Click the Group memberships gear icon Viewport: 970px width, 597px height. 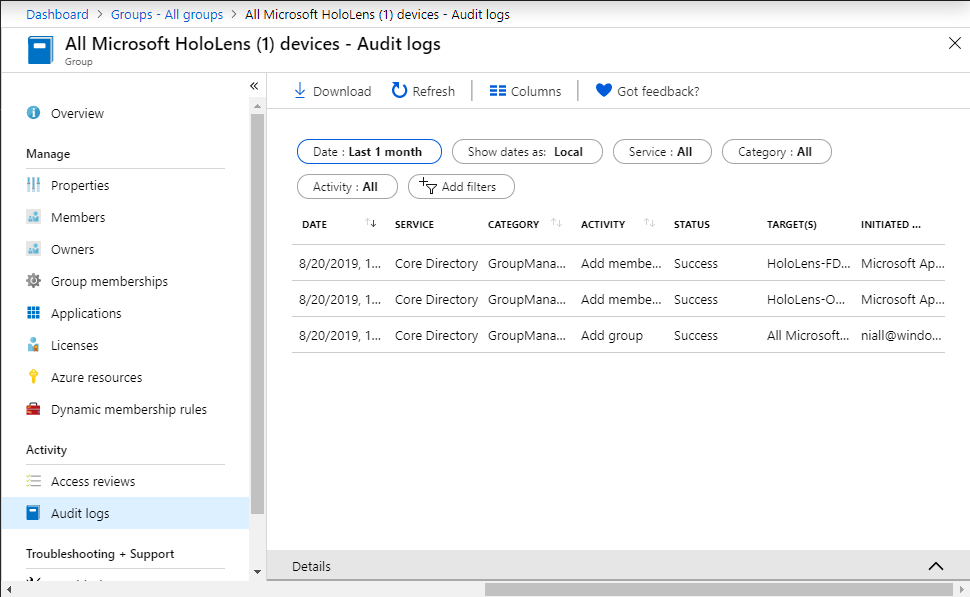[33, 281]
